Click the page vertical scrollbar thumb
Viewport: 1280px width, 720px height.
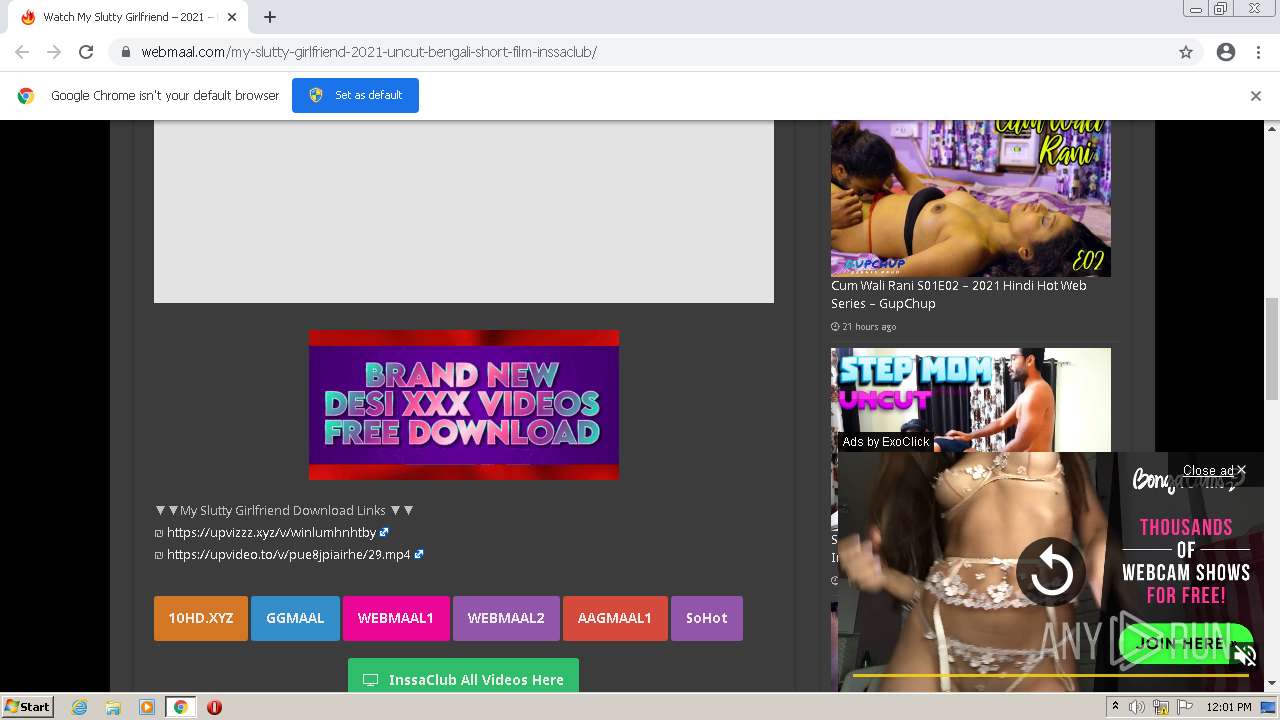point(1272,348)
